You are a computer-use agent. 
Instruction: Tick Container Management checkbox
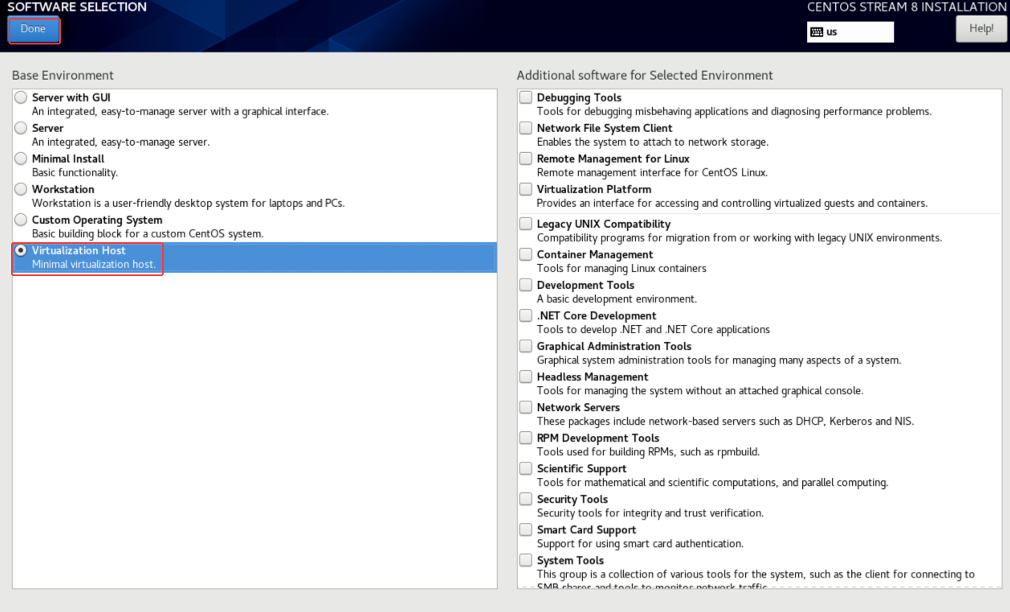(526, 254)
